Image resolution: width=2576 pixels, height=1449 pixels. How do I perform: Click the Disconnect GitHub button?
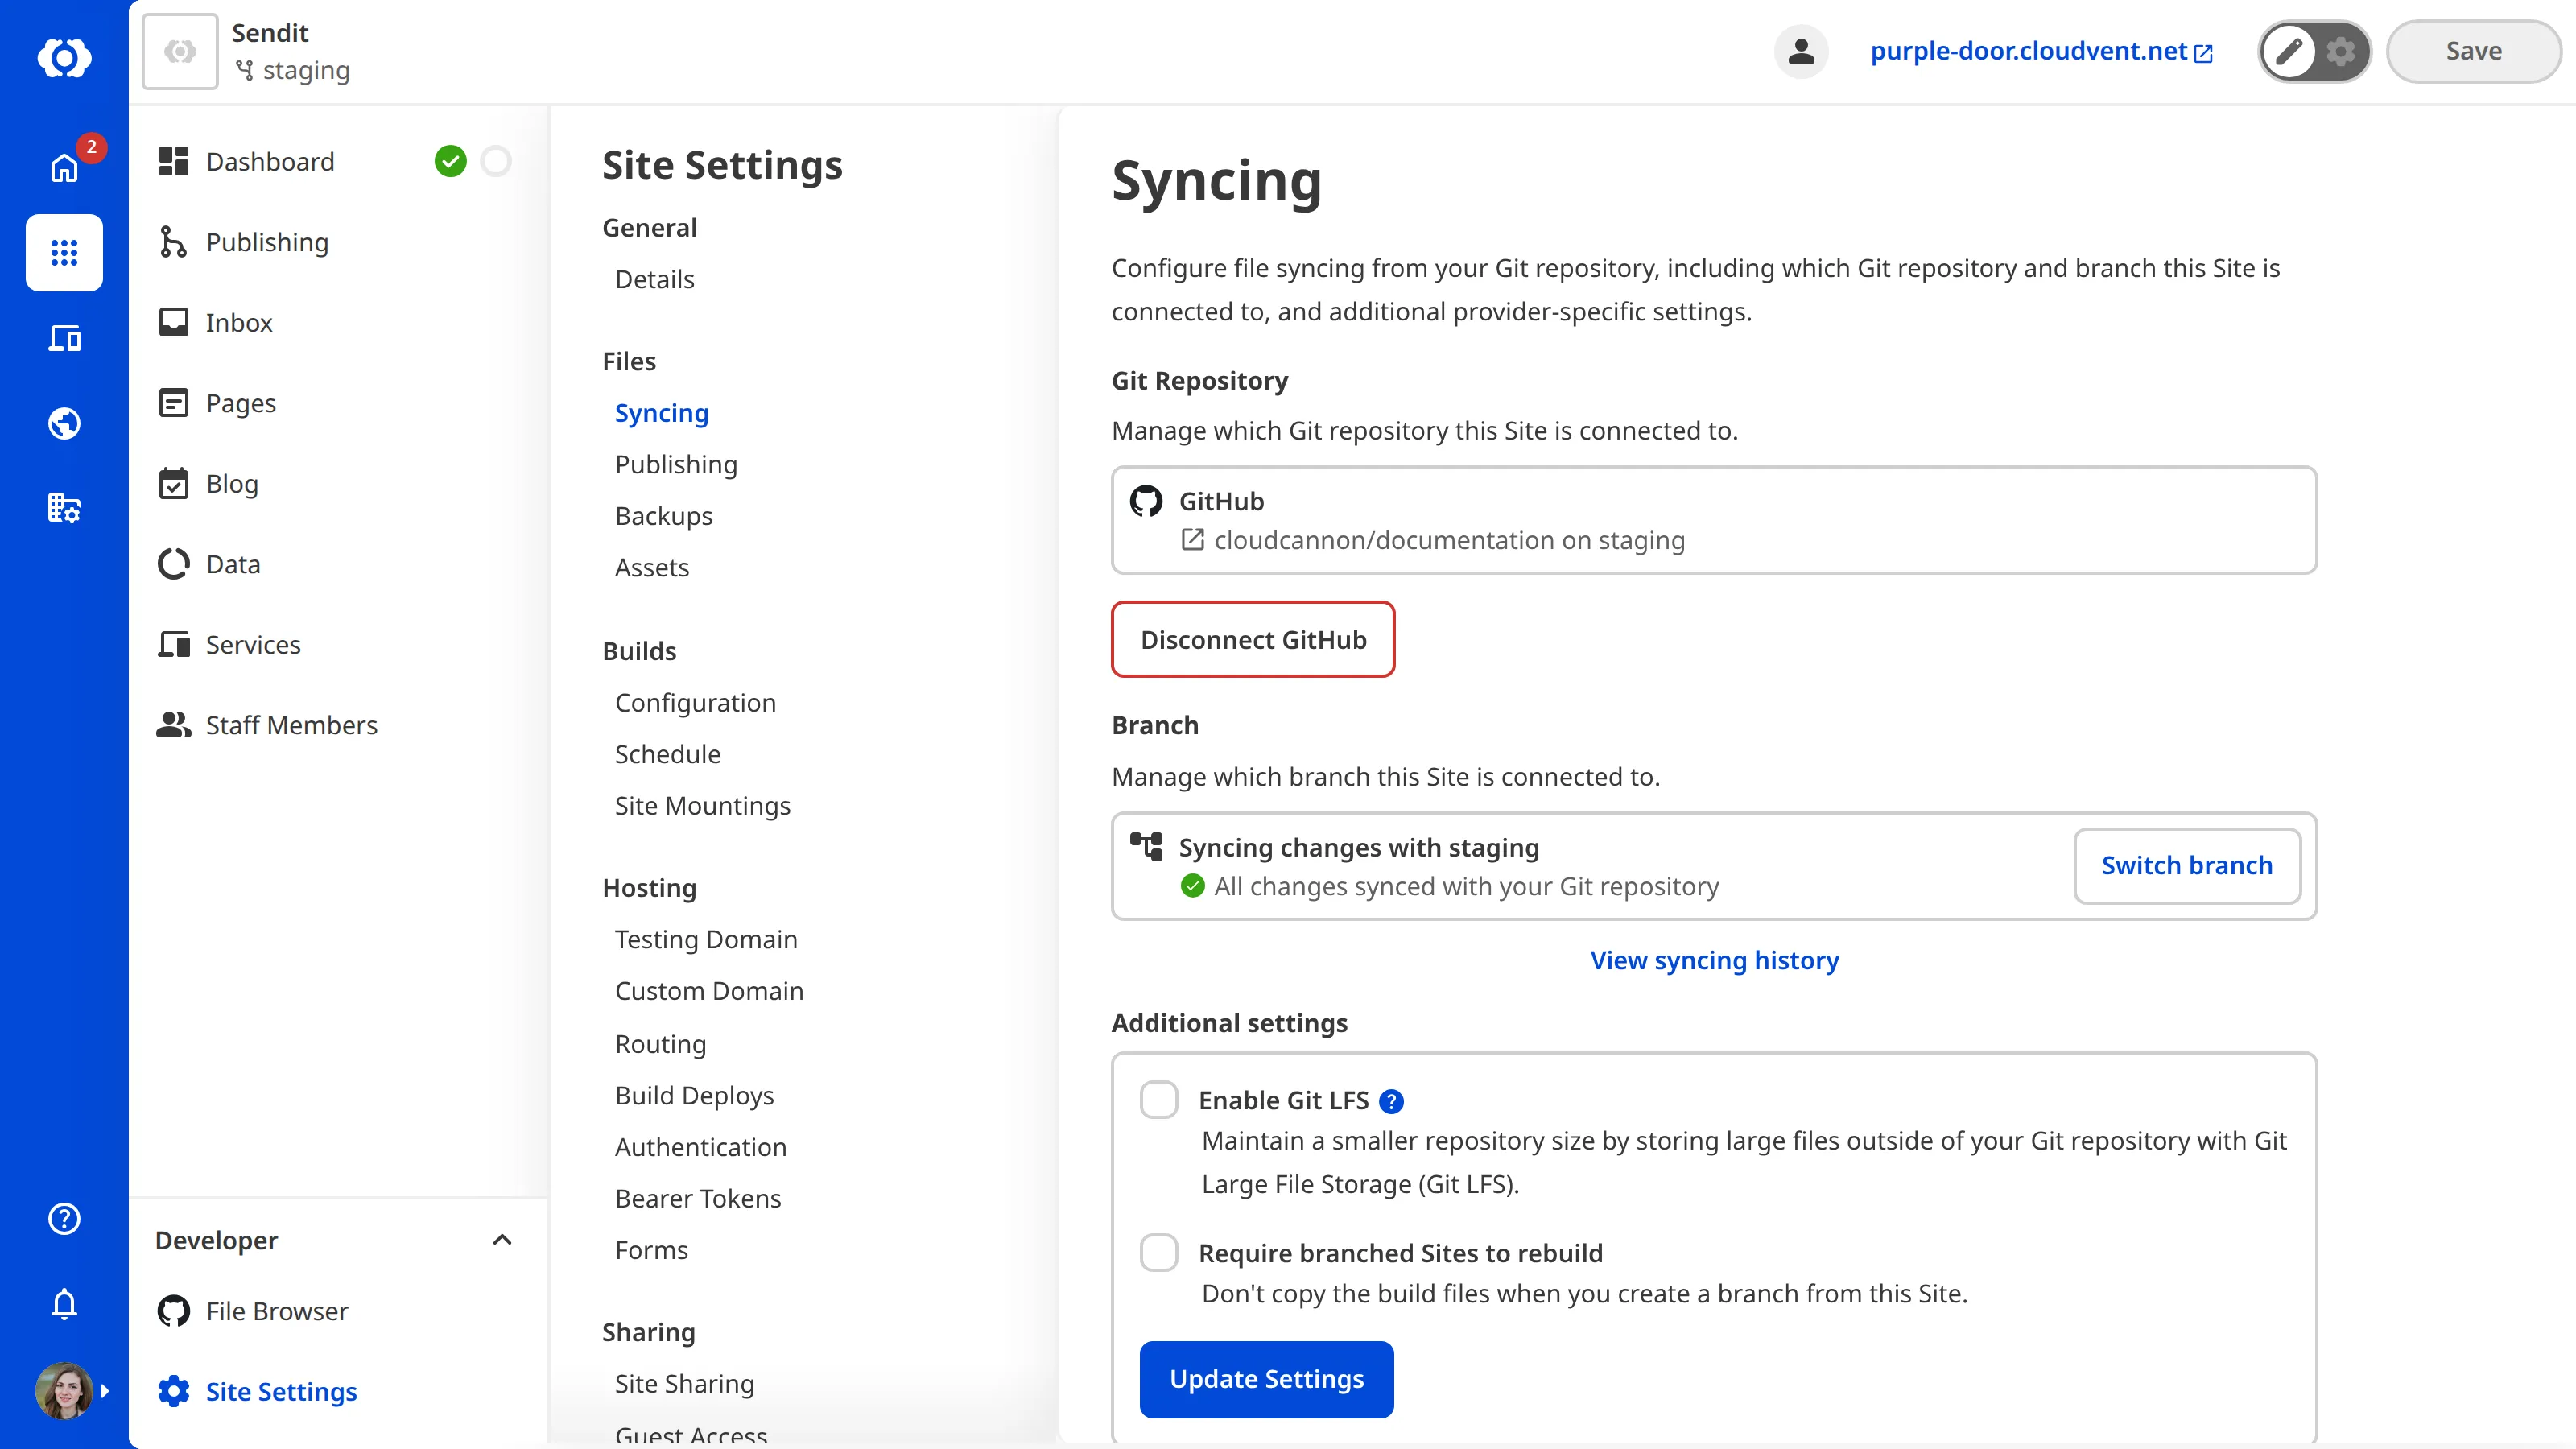click(1253, 639)
